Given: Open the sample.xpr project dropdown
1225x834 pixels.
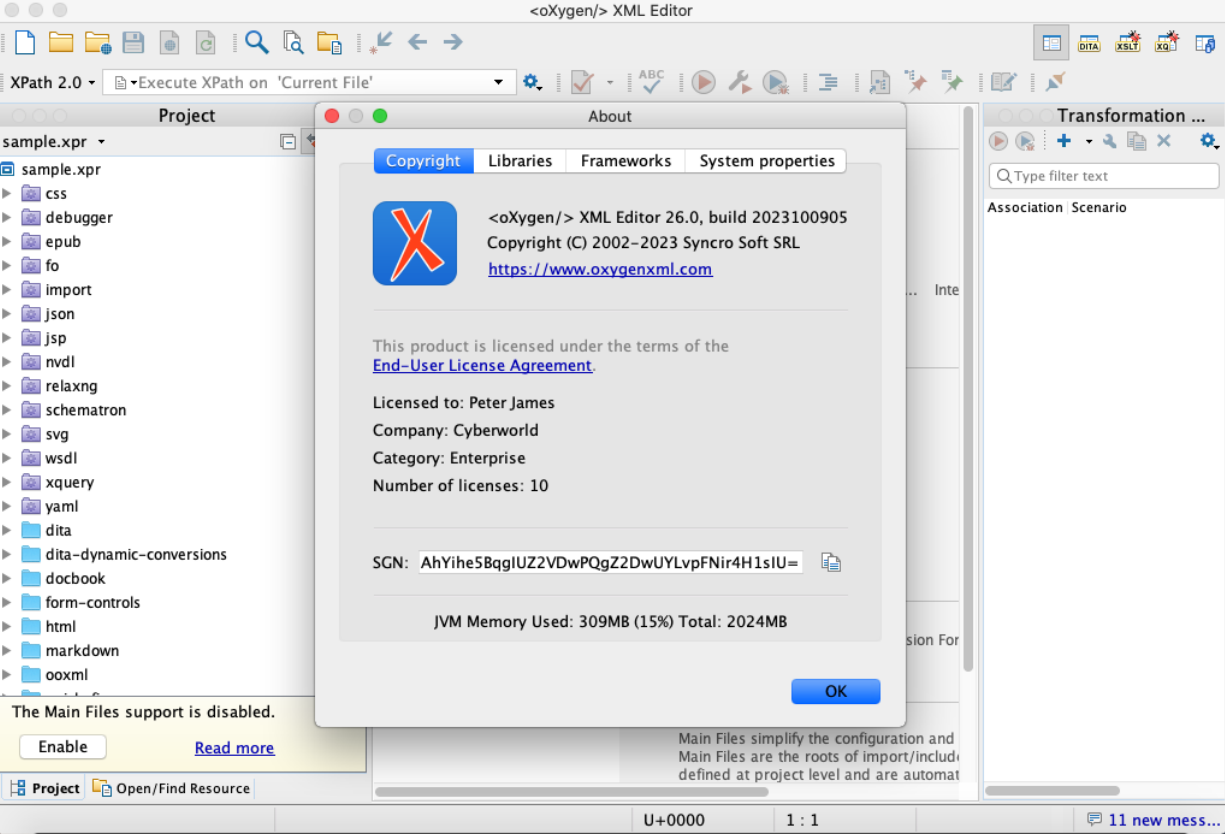Looking at the screenshot, I should (x=54, y=142).
